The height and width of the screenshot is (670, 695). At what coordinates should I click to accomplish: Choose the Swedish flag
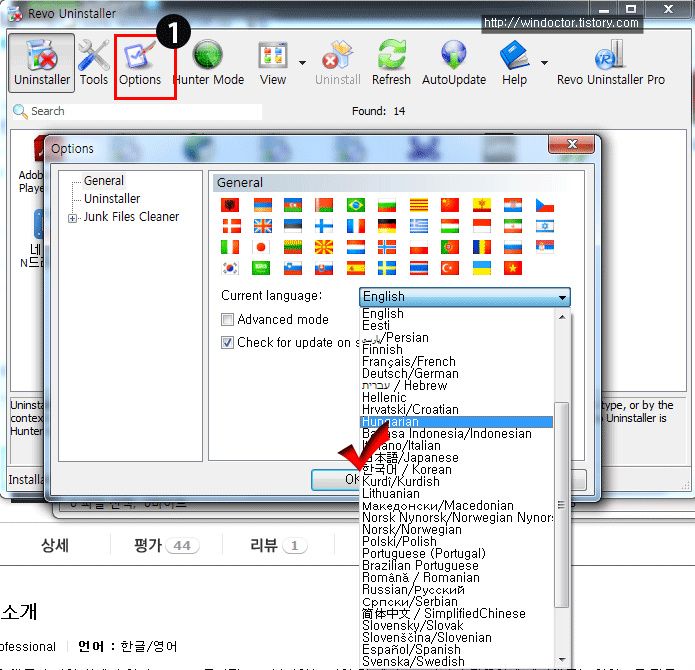pos(387,268)
